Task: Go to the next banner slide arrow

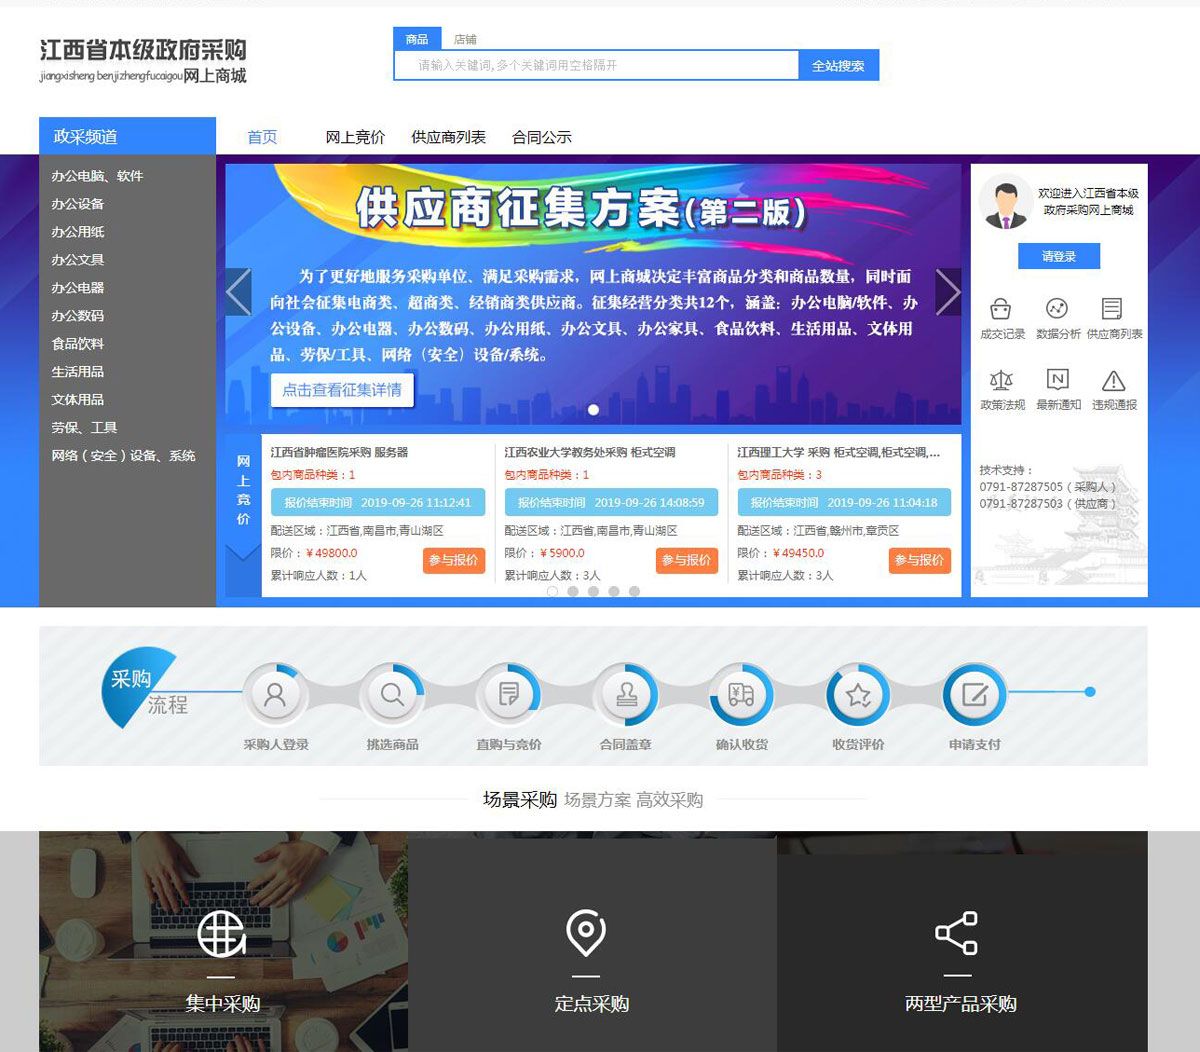Action: click(x=947, y=292)
